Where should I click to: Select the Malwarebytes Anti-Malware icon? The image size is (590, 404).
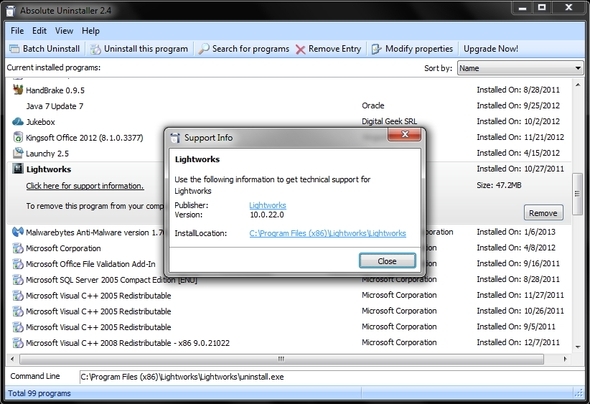18,232
